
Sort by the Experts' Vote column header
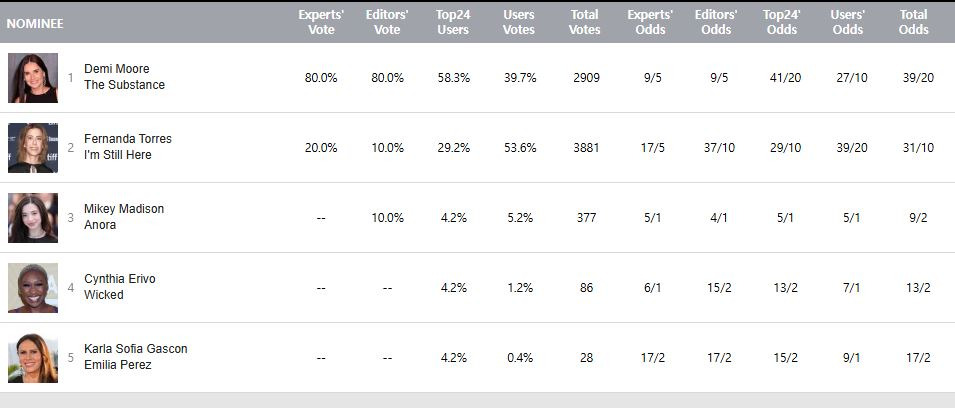click(321, 22)
